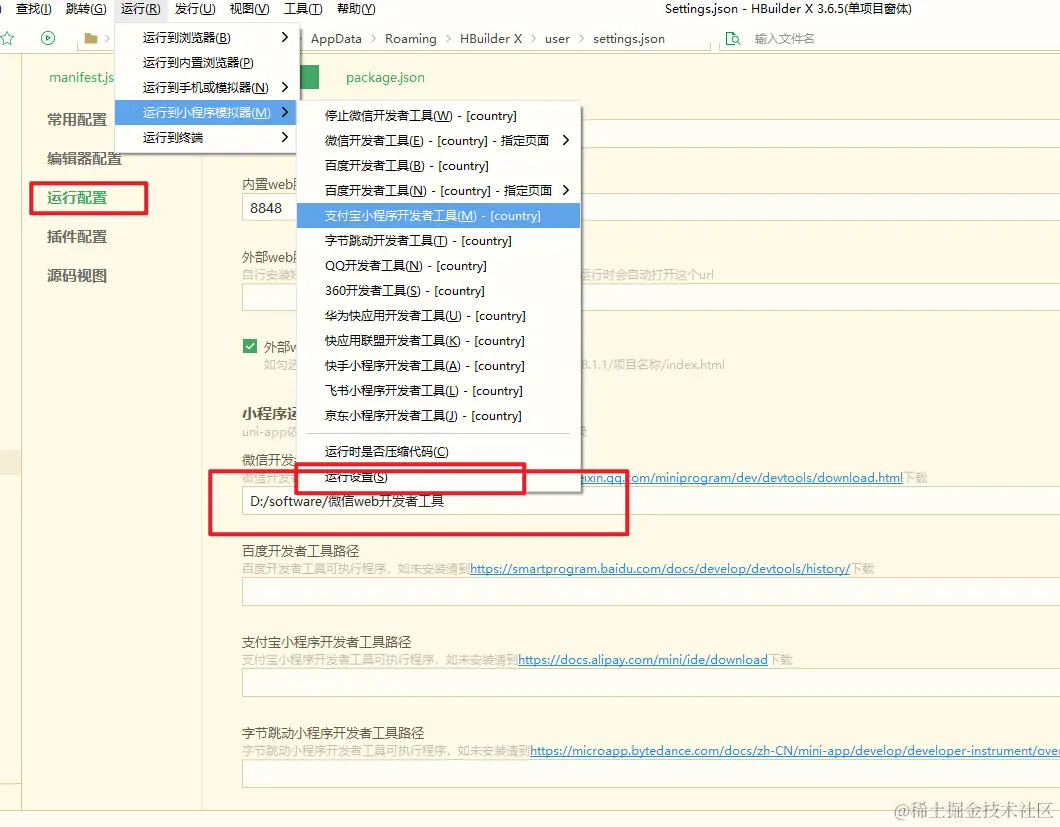Open 常用配置 settings section
Image resolution: width=1060 pixels, height=827 pixels.
tap(77, 120)
